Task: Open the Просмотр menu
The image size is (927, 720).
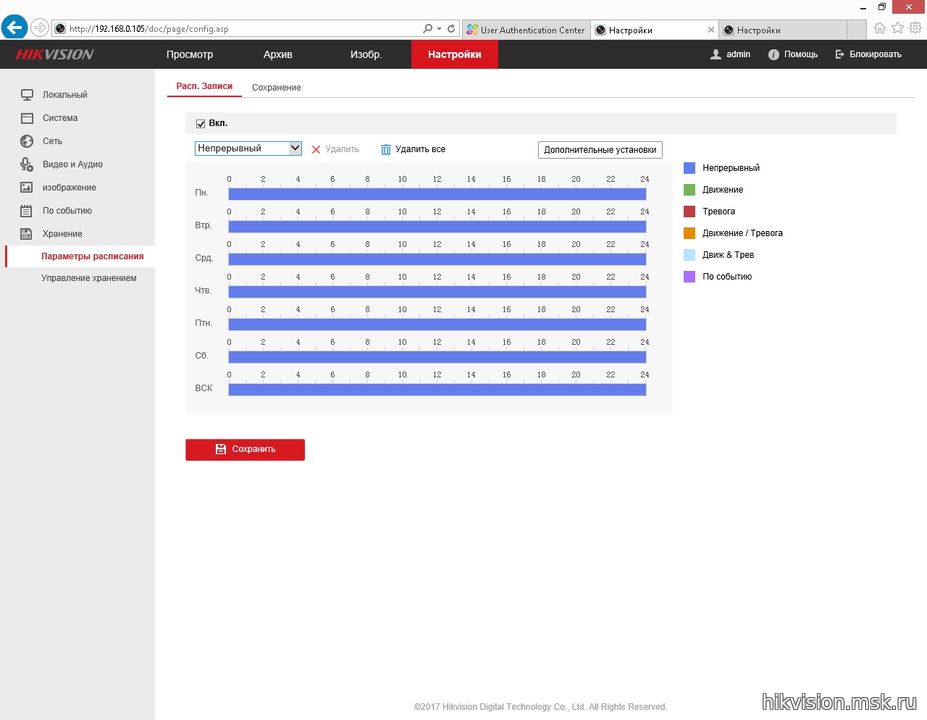Action: [x=190, y=54]
